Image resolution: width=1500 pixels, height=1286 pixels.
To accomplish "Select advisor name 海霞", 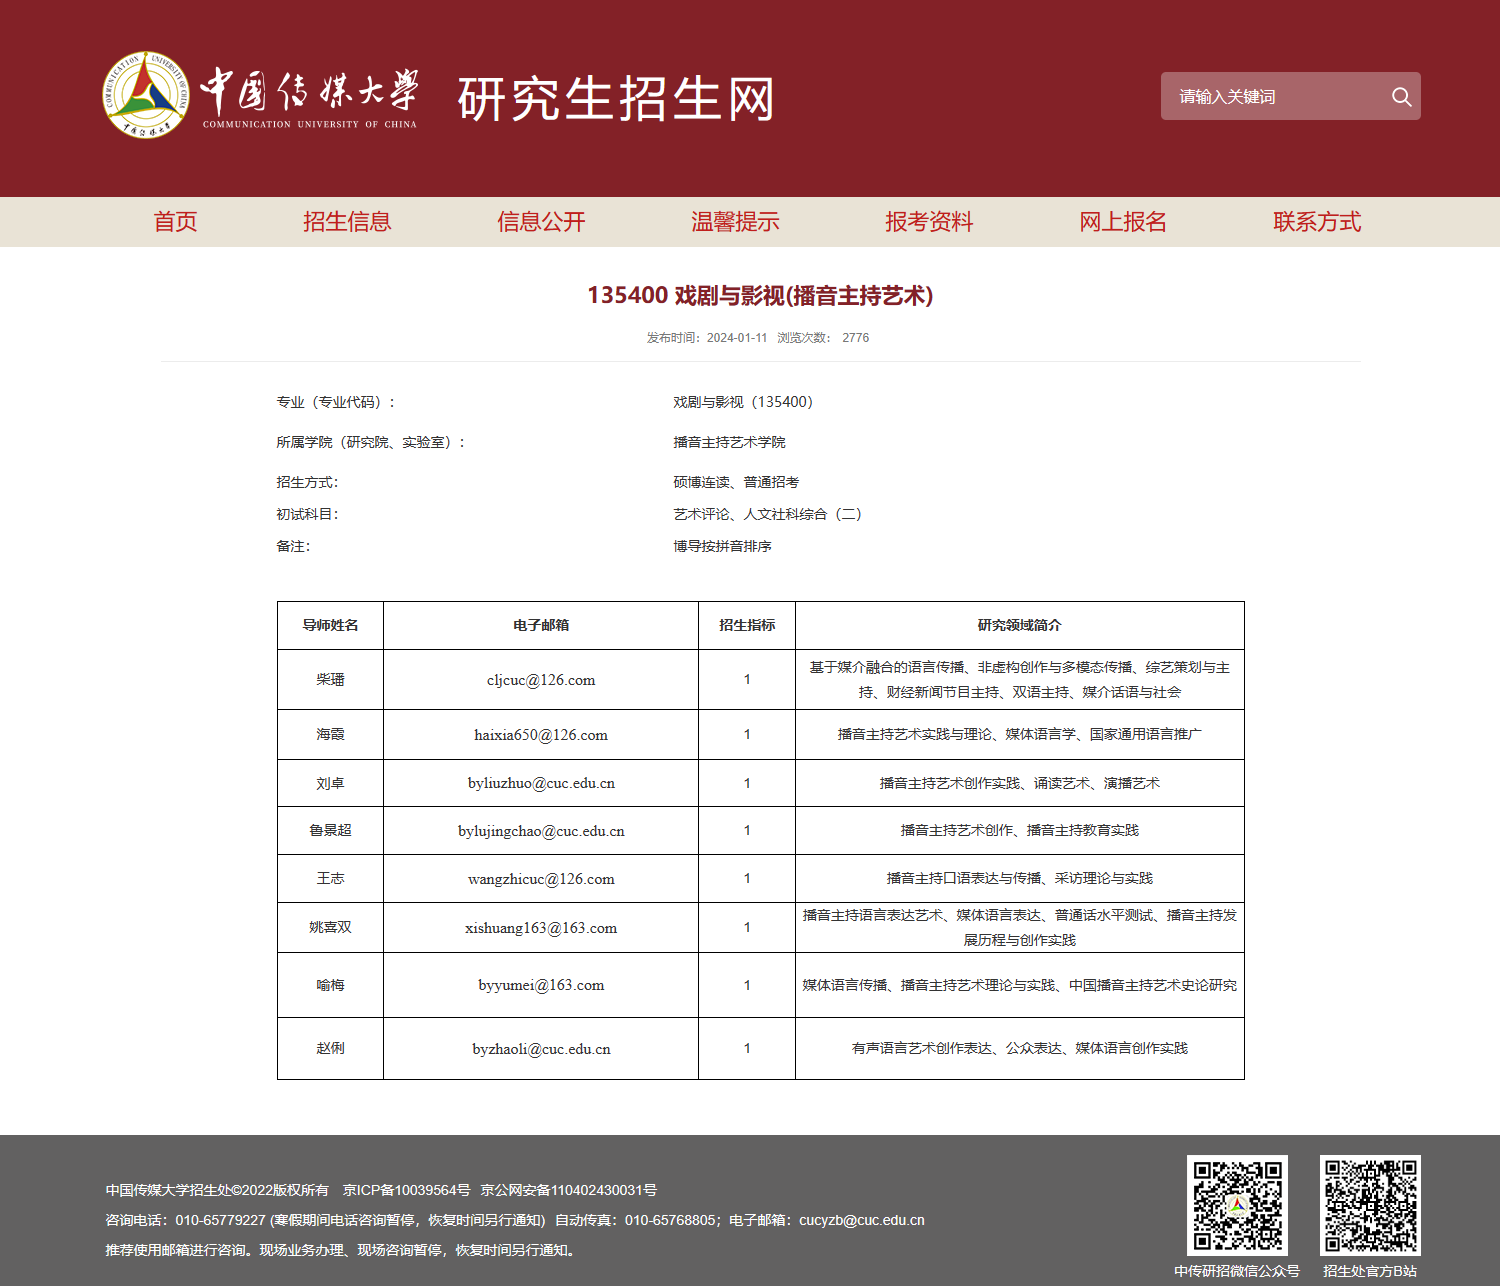I will click(330, 734).
